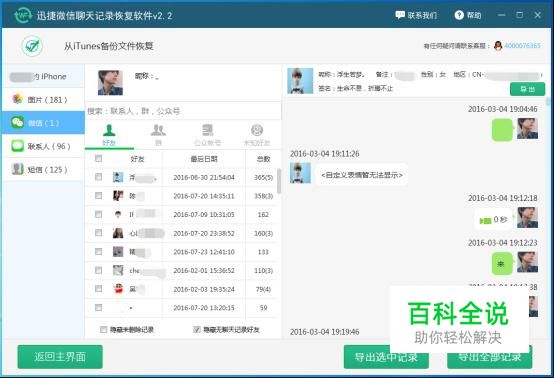Click the QQ penguin customer service icon
This screenshot has height=378, width=554.
point(498,46)
